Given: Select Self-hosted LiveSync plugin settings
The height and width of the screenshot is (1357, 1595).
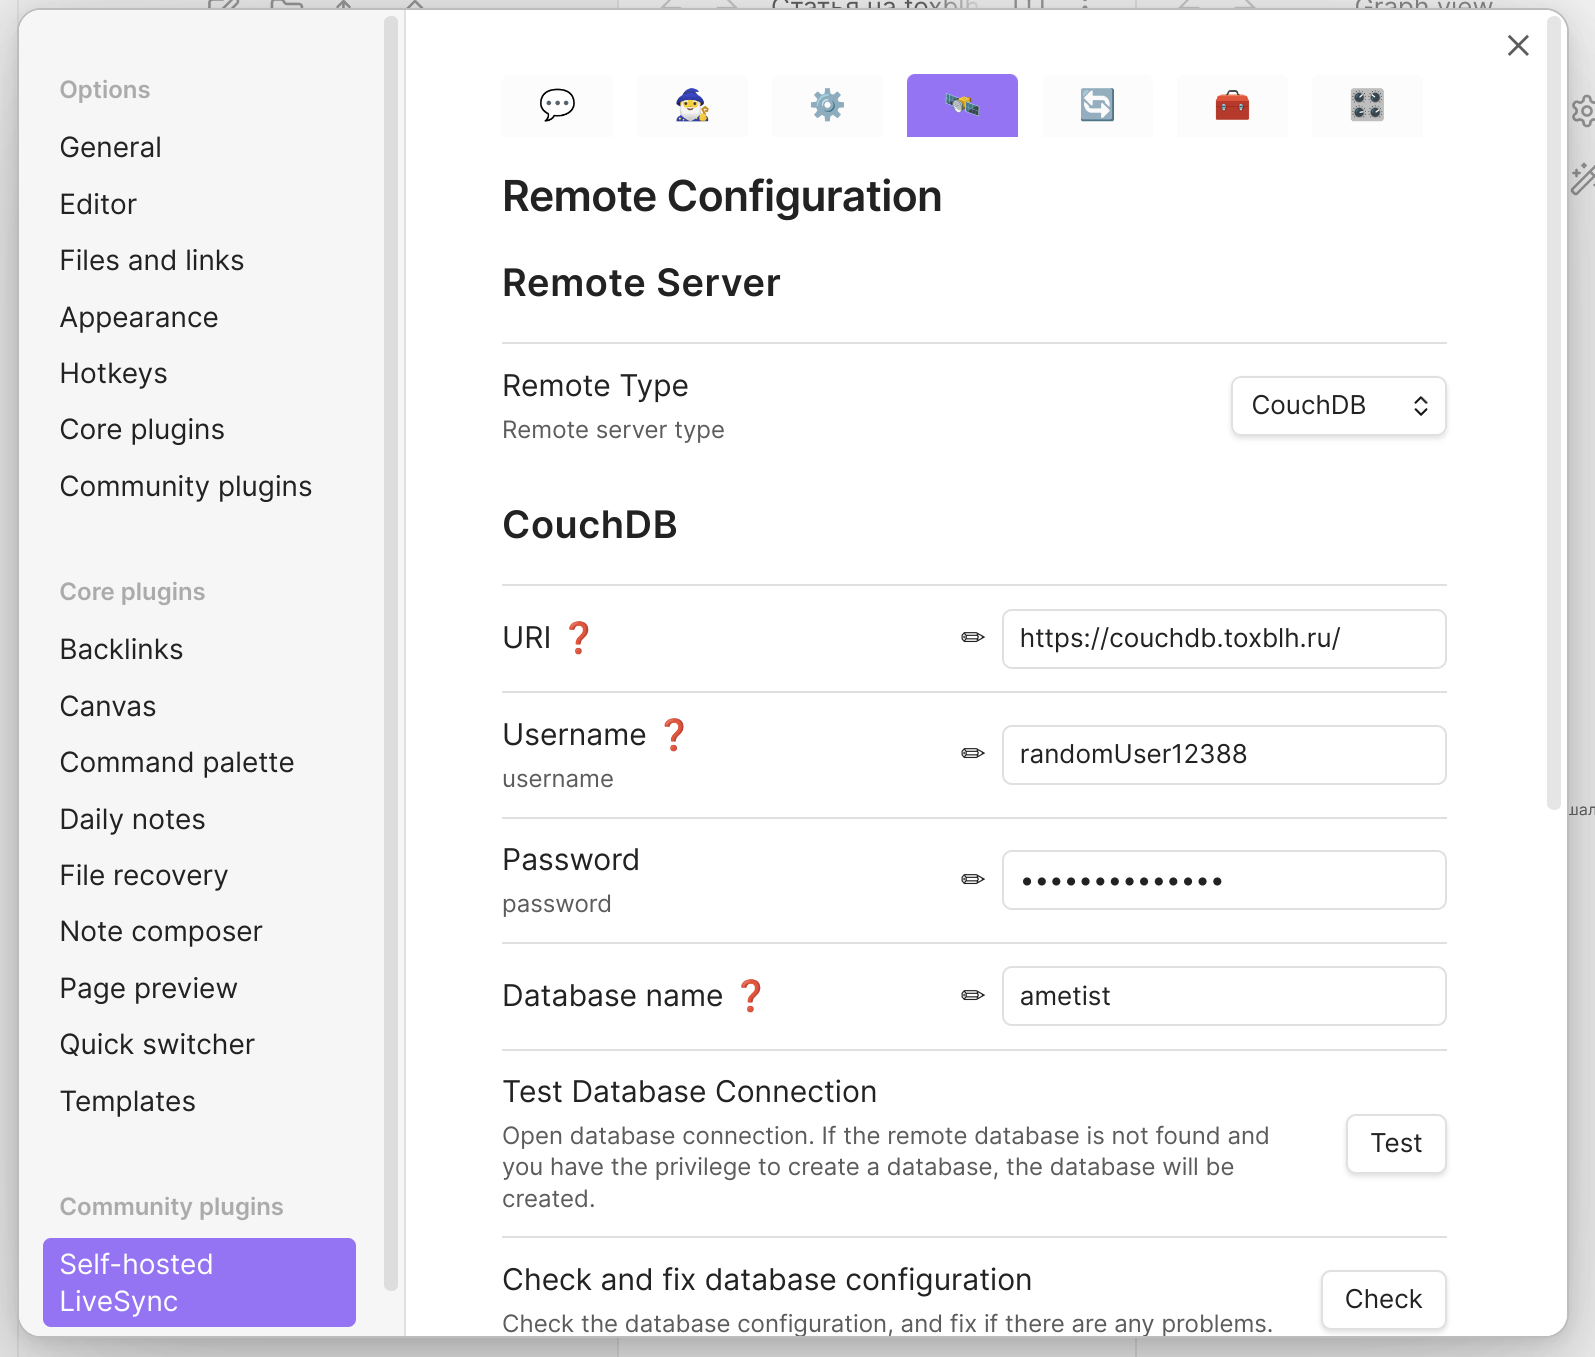Looking at the screenshot, I should [199, 1282].
